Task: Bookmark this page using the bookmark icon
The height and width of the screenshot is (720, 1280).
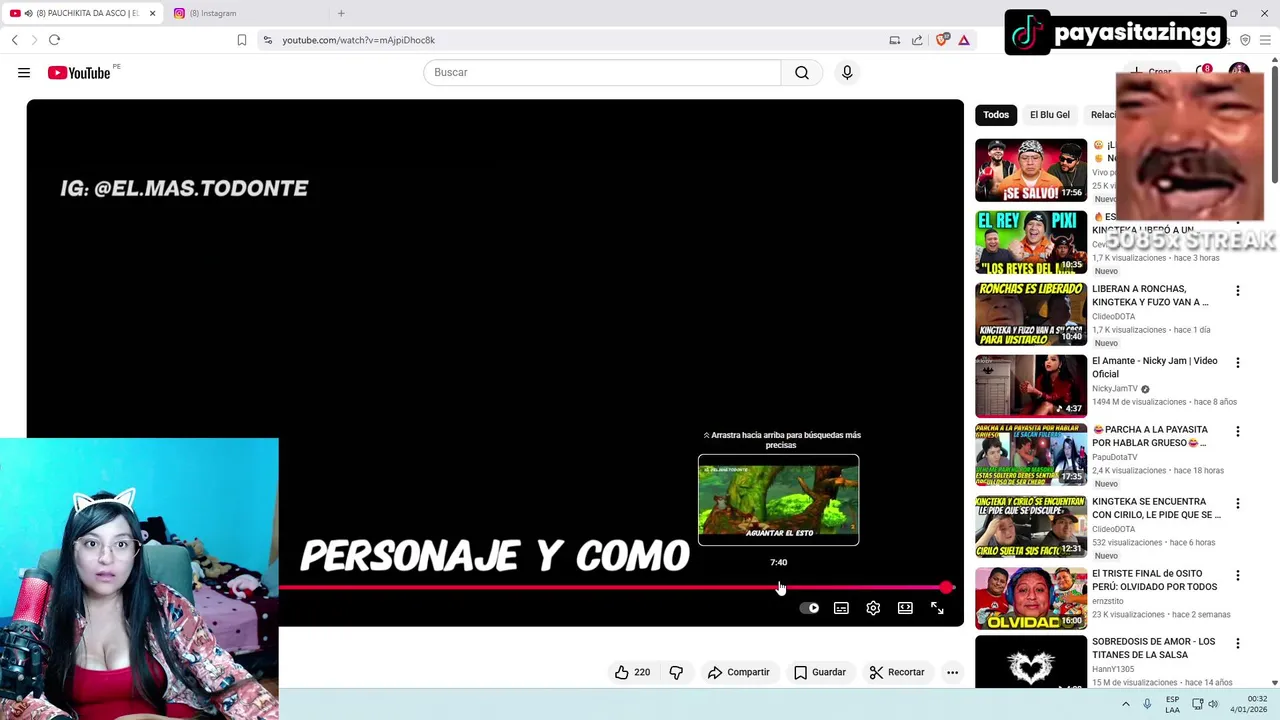Action: 242,40
